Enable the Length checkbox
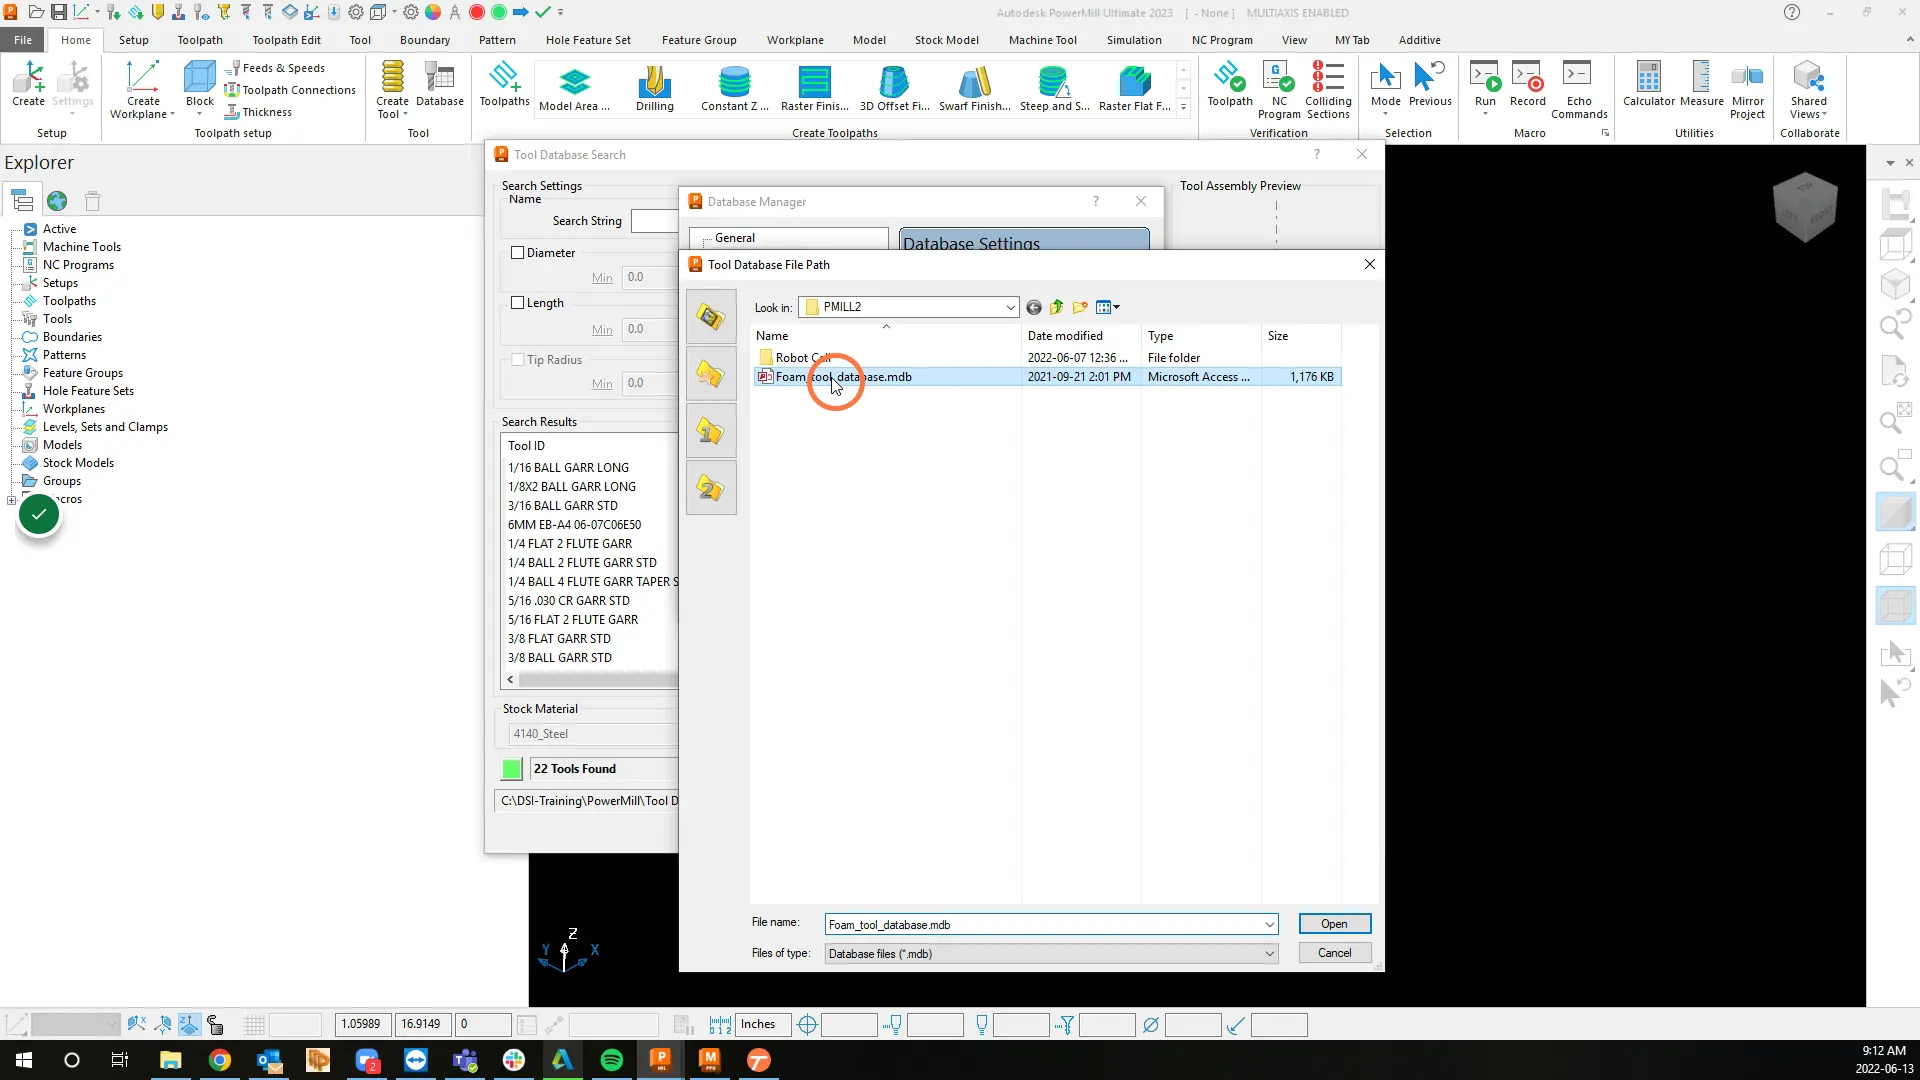 [x=517, y=303]
